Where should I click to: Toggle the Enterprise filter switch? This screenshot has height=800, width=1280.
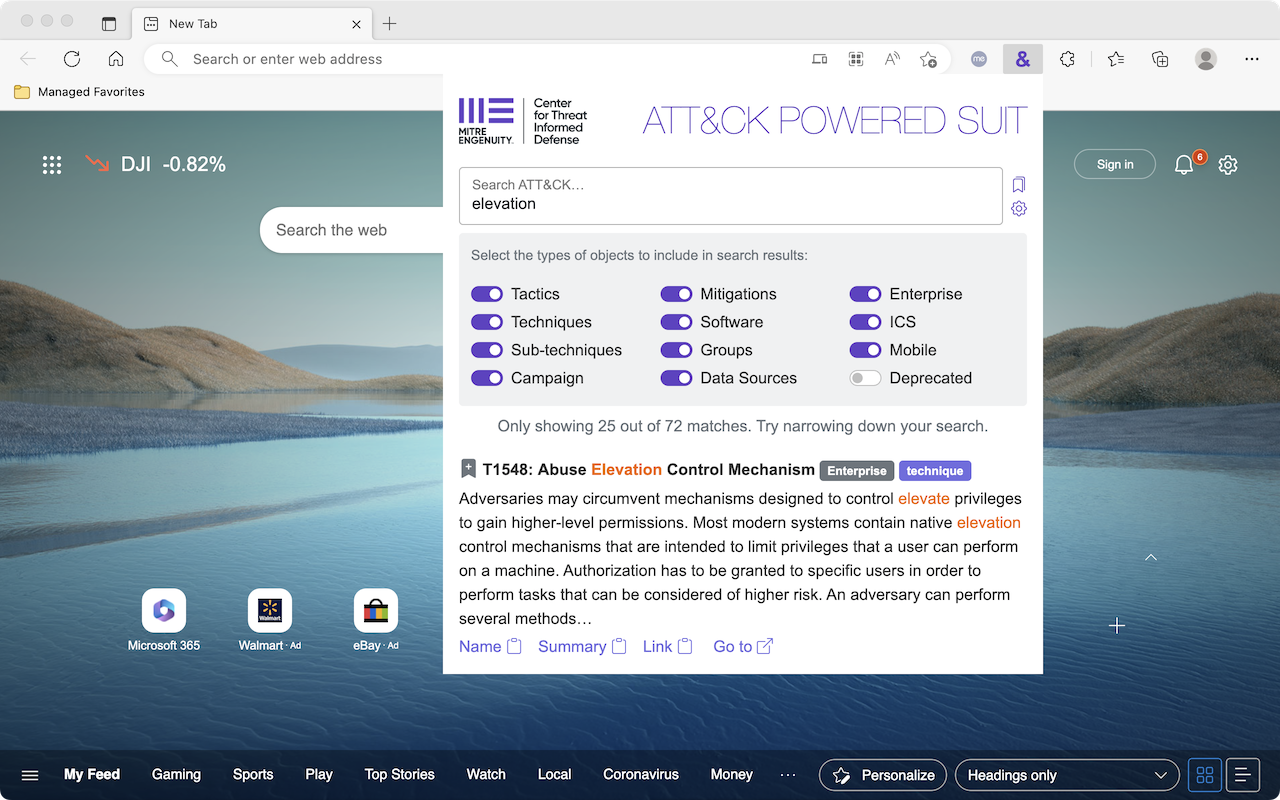[865, 294]
